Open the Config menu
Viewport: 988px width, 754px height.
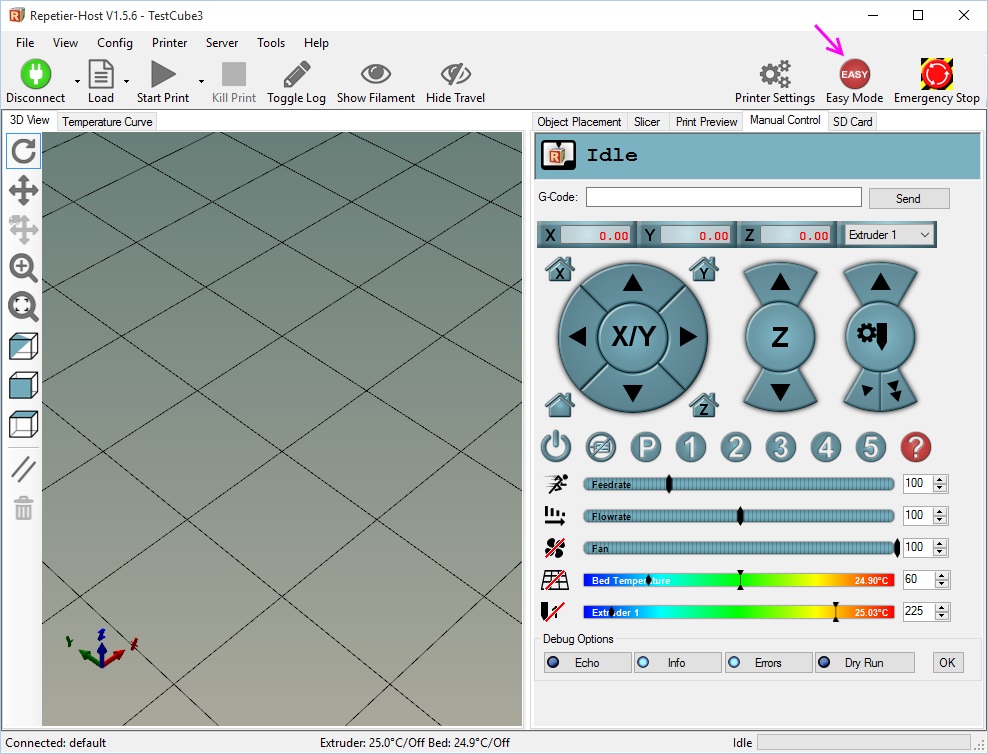115,43
